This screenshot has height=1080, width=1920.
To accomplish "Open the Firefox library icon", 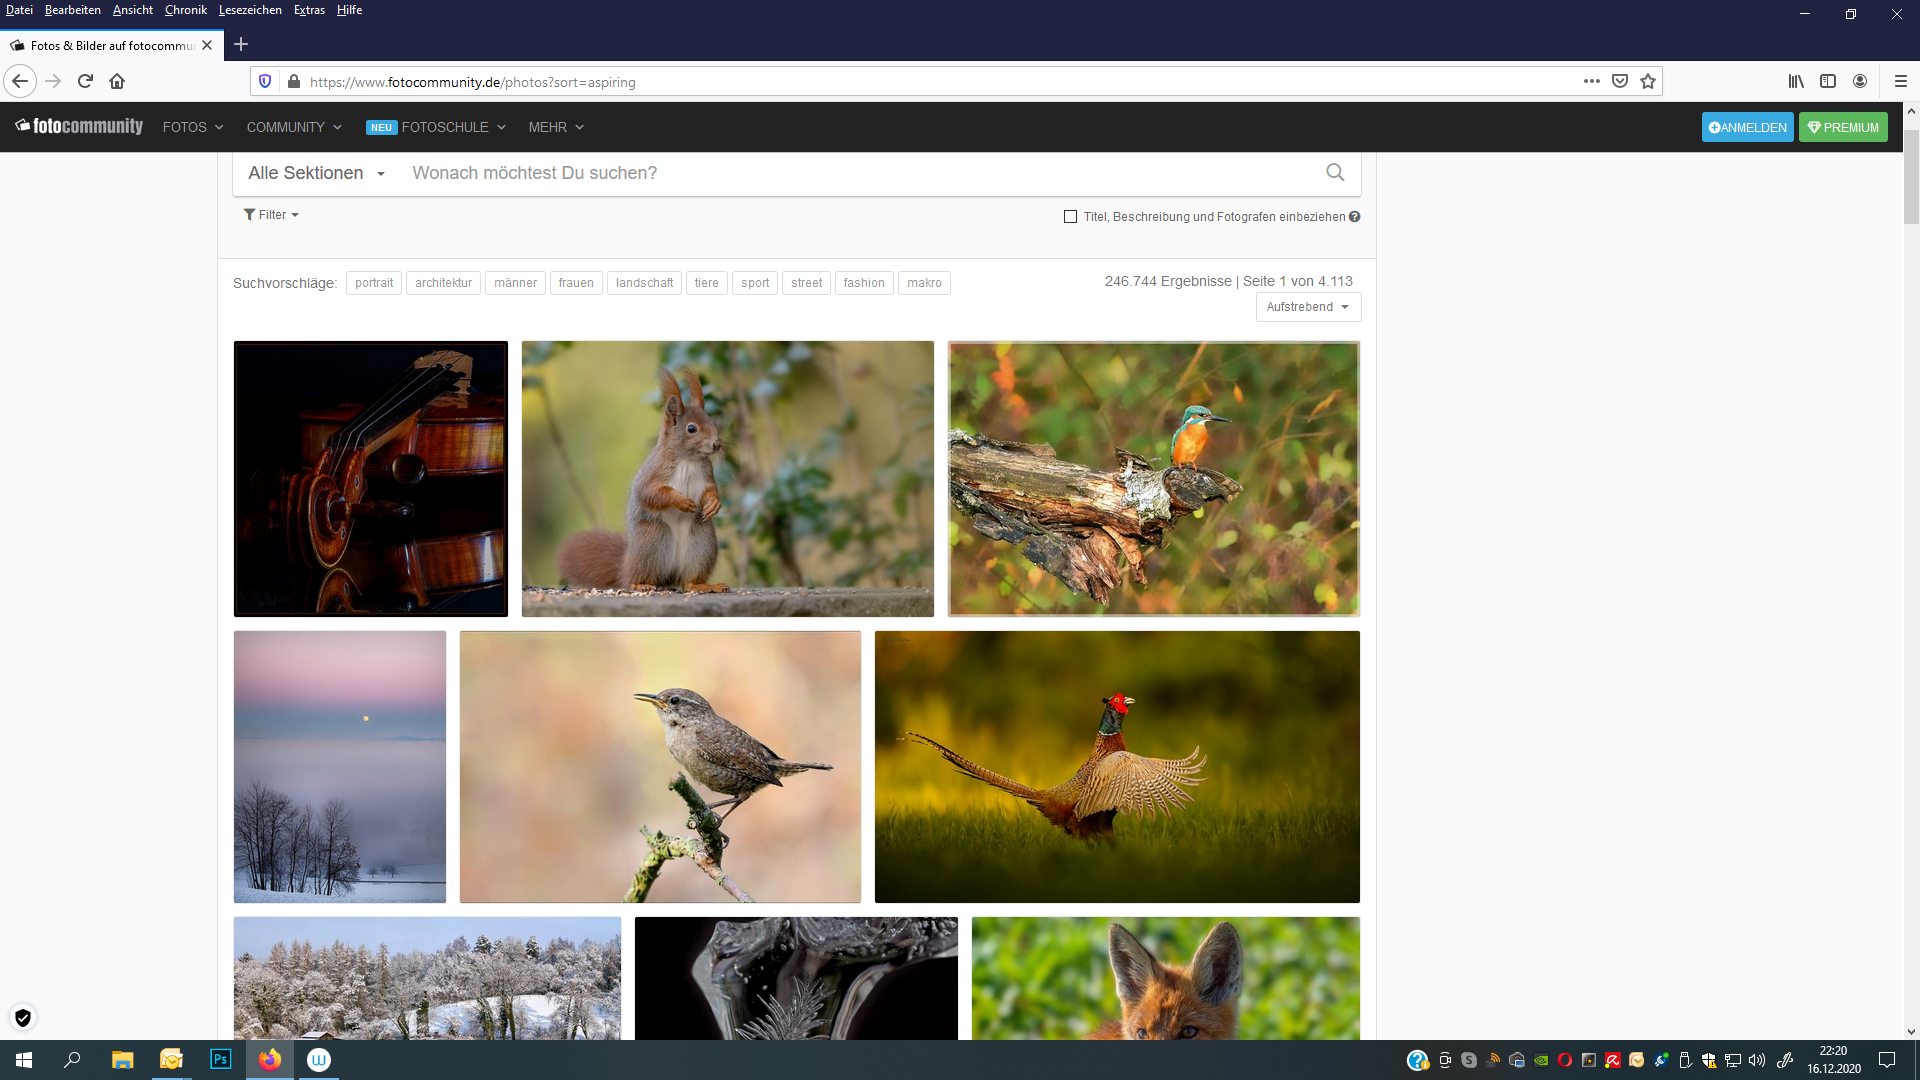I will click(1796, 81).
